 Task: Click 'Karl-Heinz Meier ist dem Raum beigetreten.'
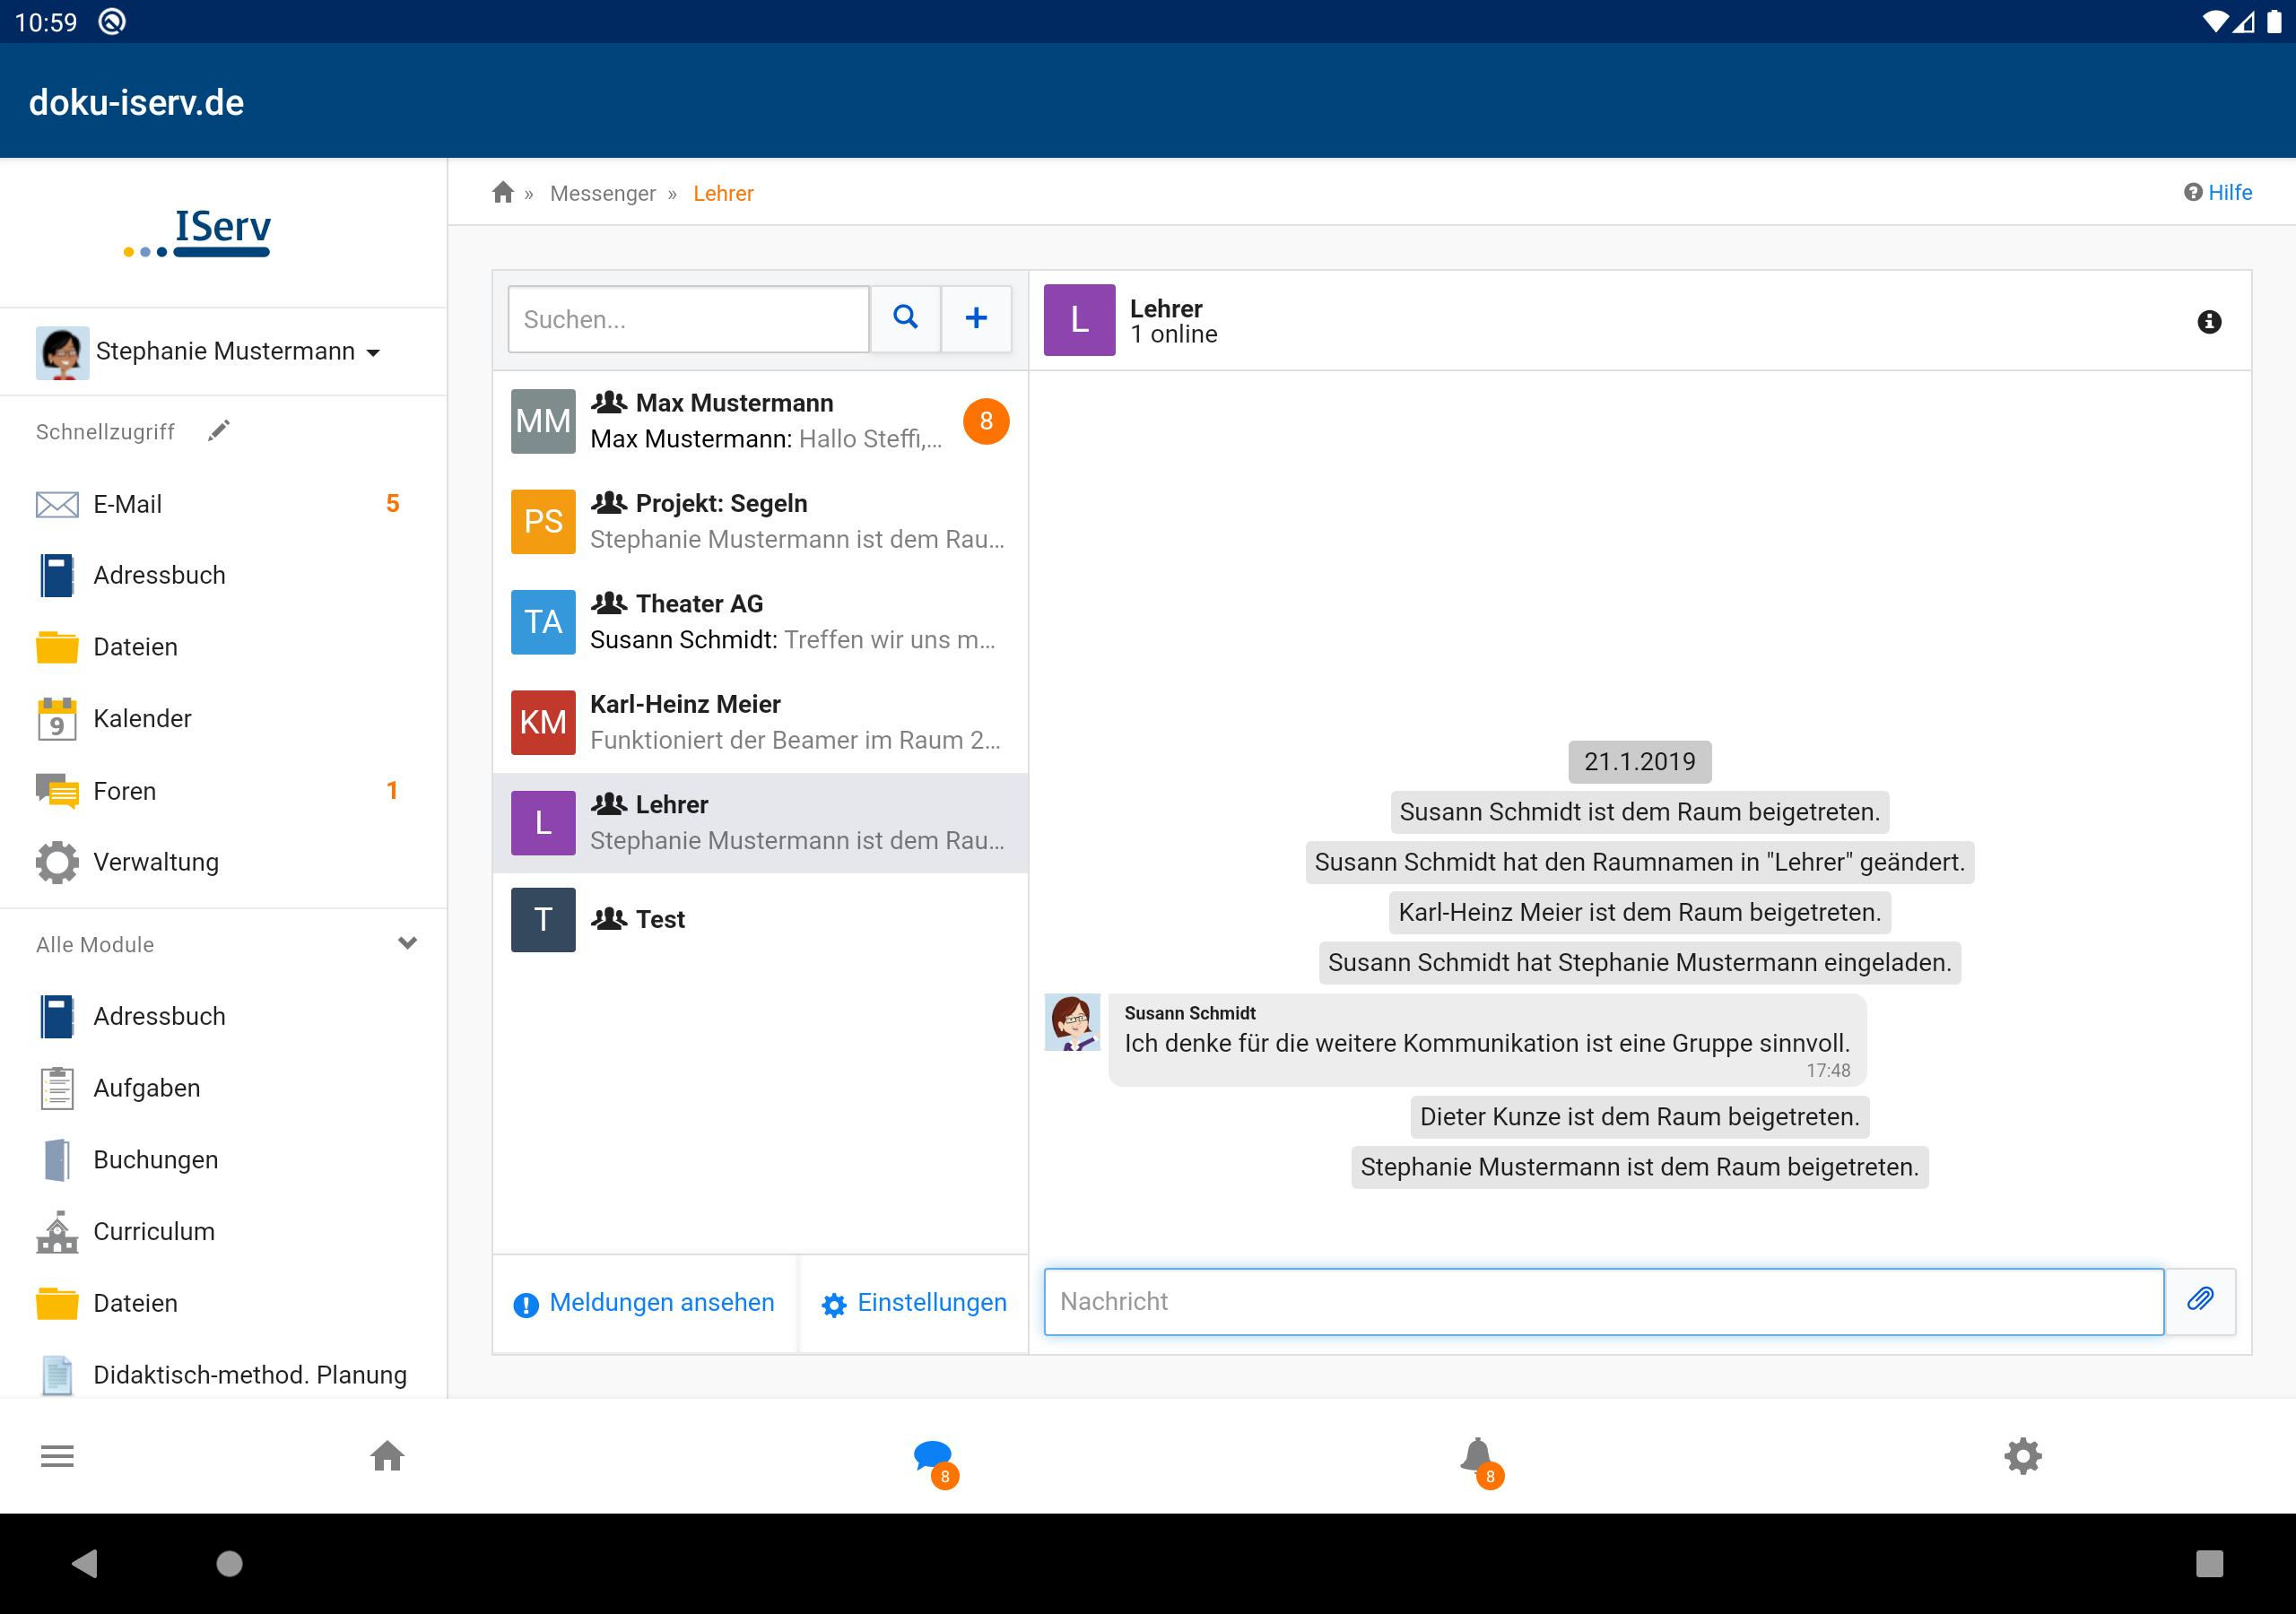point(1639,912)
